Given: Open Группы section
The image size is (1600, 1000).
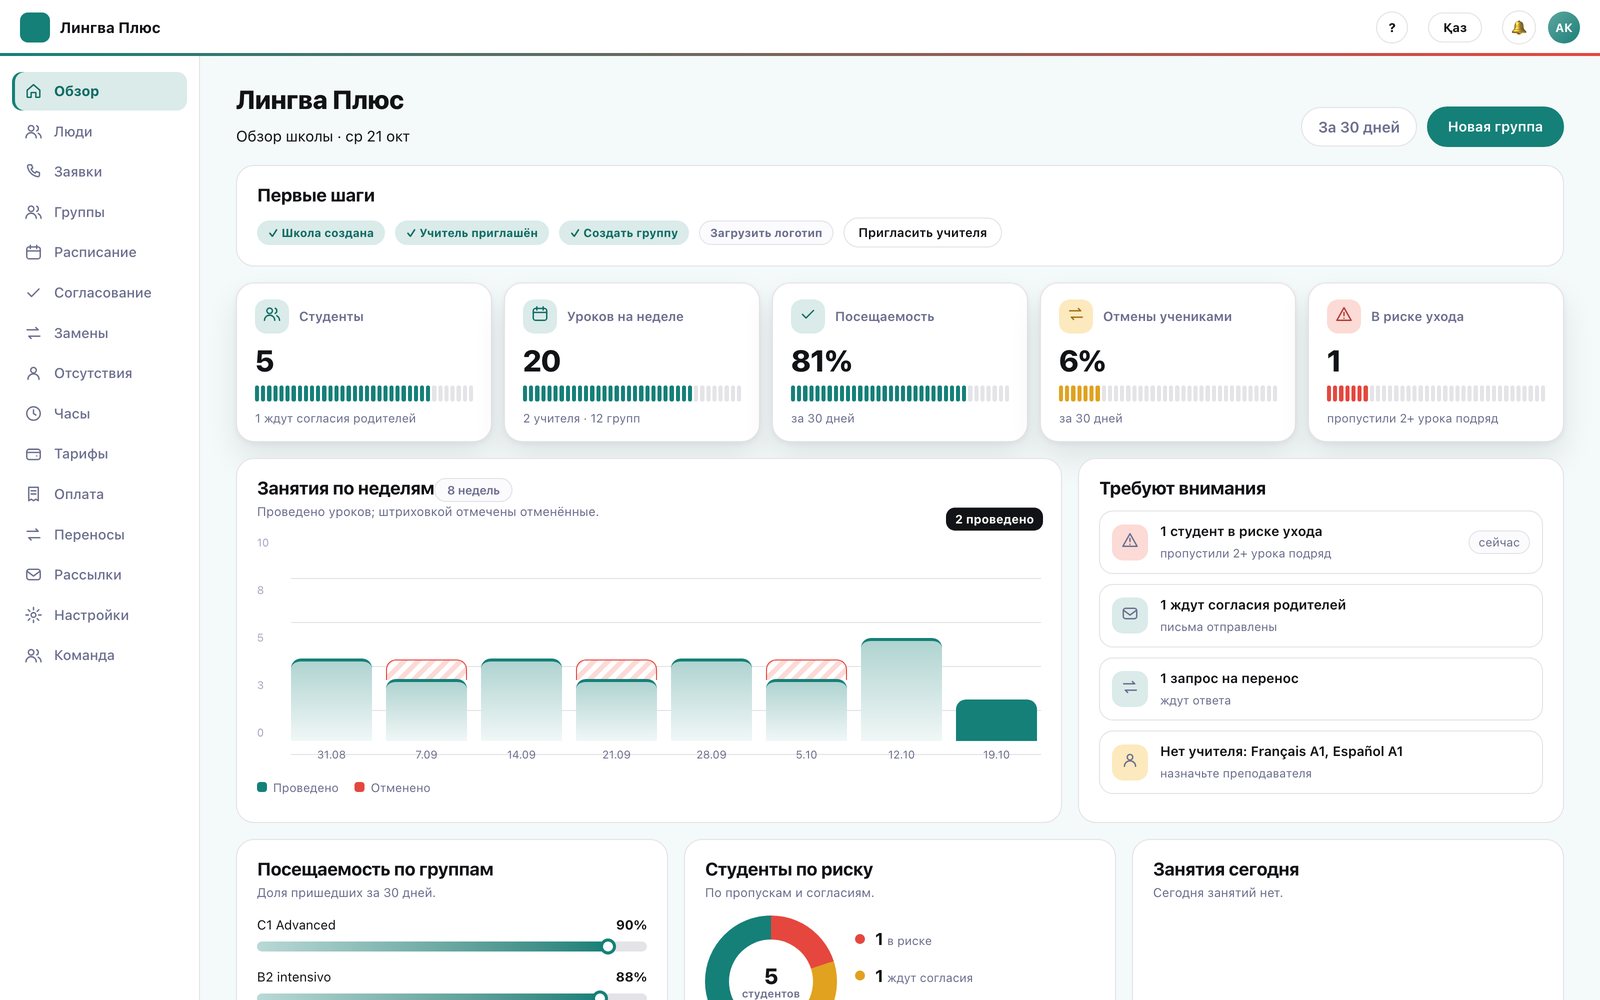Looking at the screenshot, I should [x=100, y=212].
